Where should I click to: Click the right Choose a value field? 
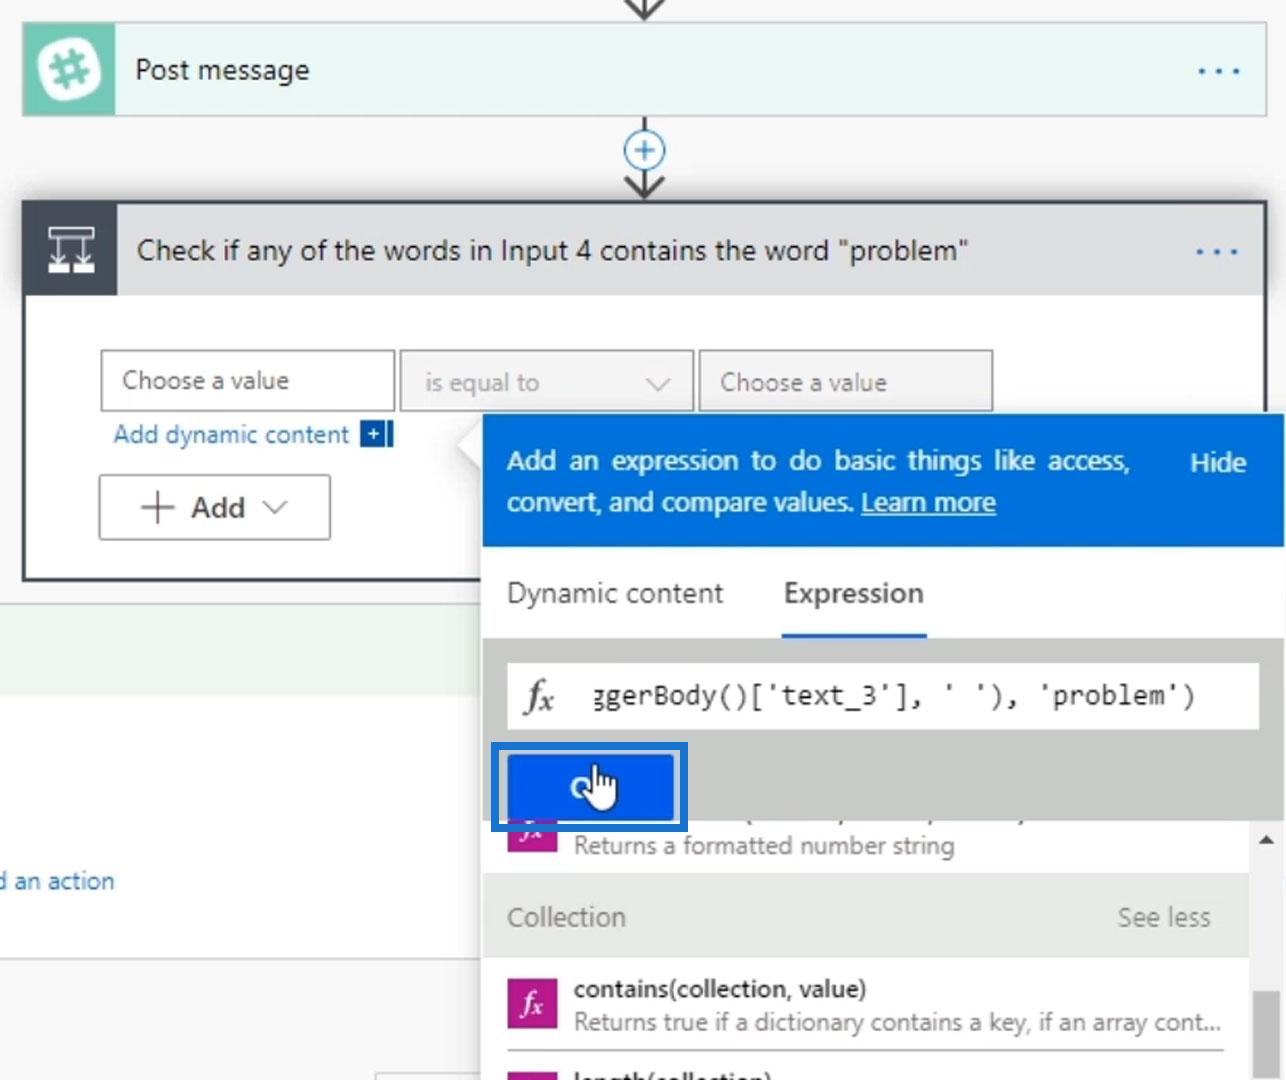pos(845,381)
